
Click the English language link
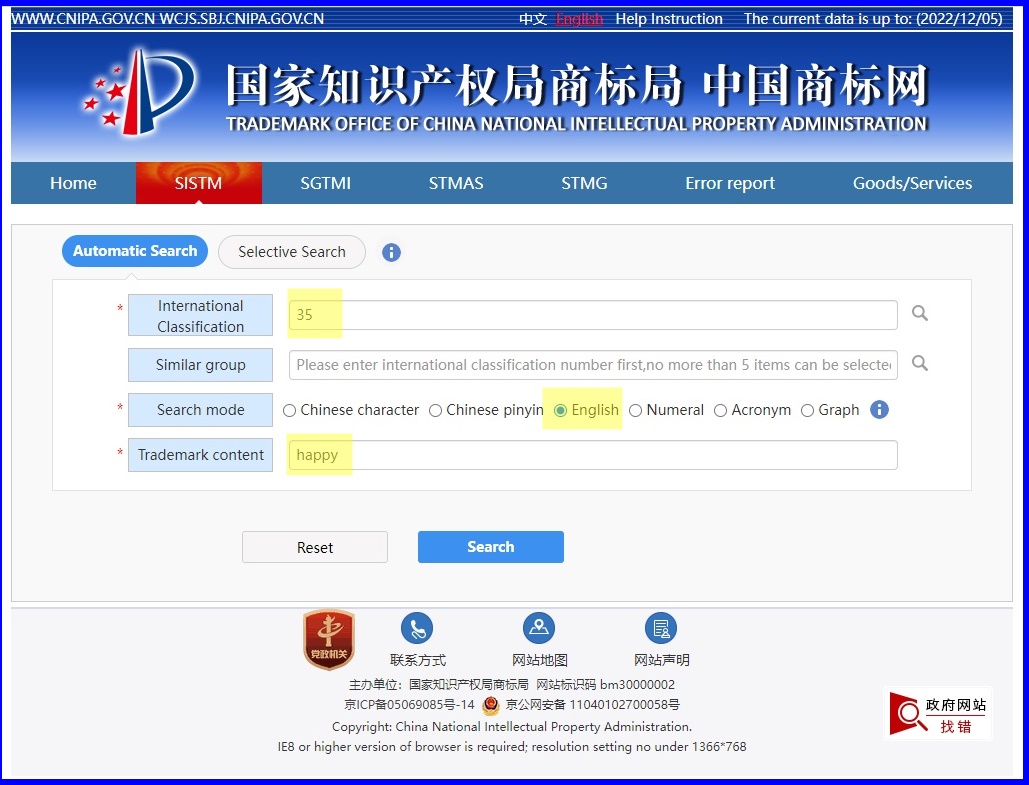[579, 19]
